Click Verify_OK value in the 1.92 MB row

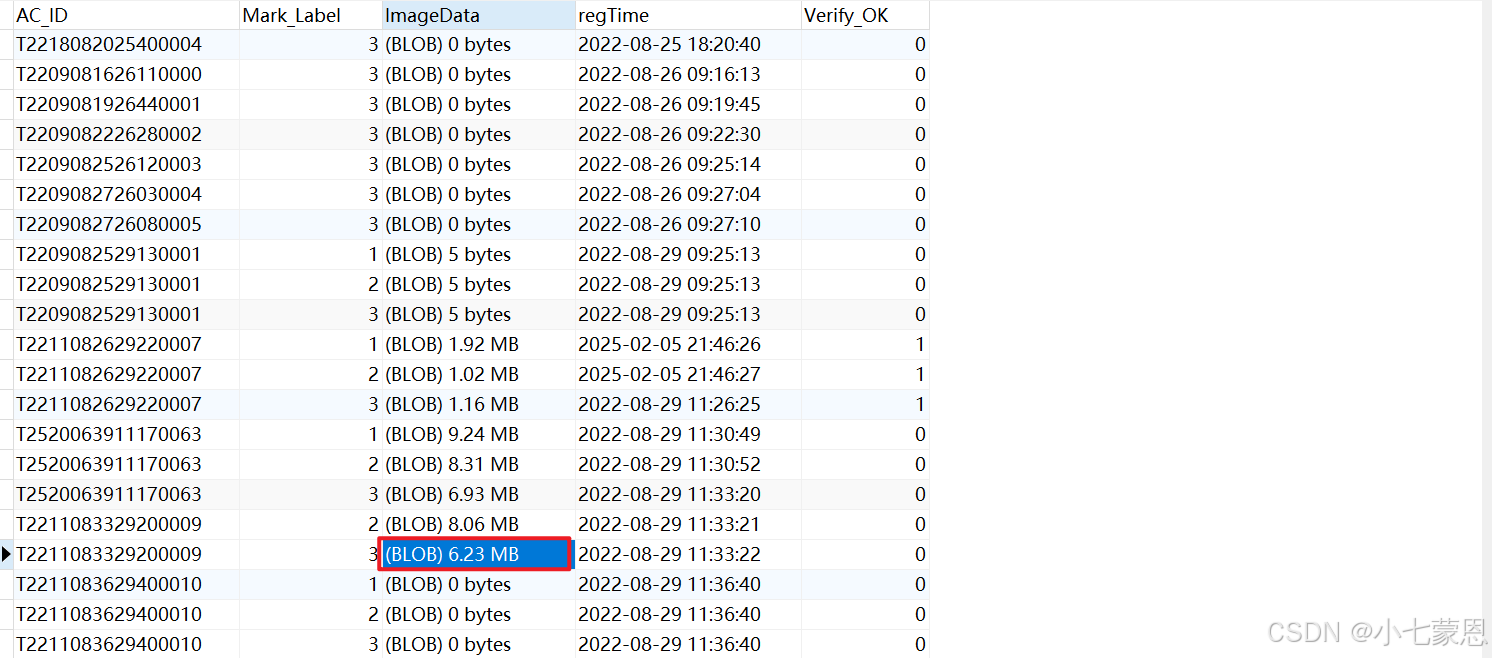[x=865, y=345]
